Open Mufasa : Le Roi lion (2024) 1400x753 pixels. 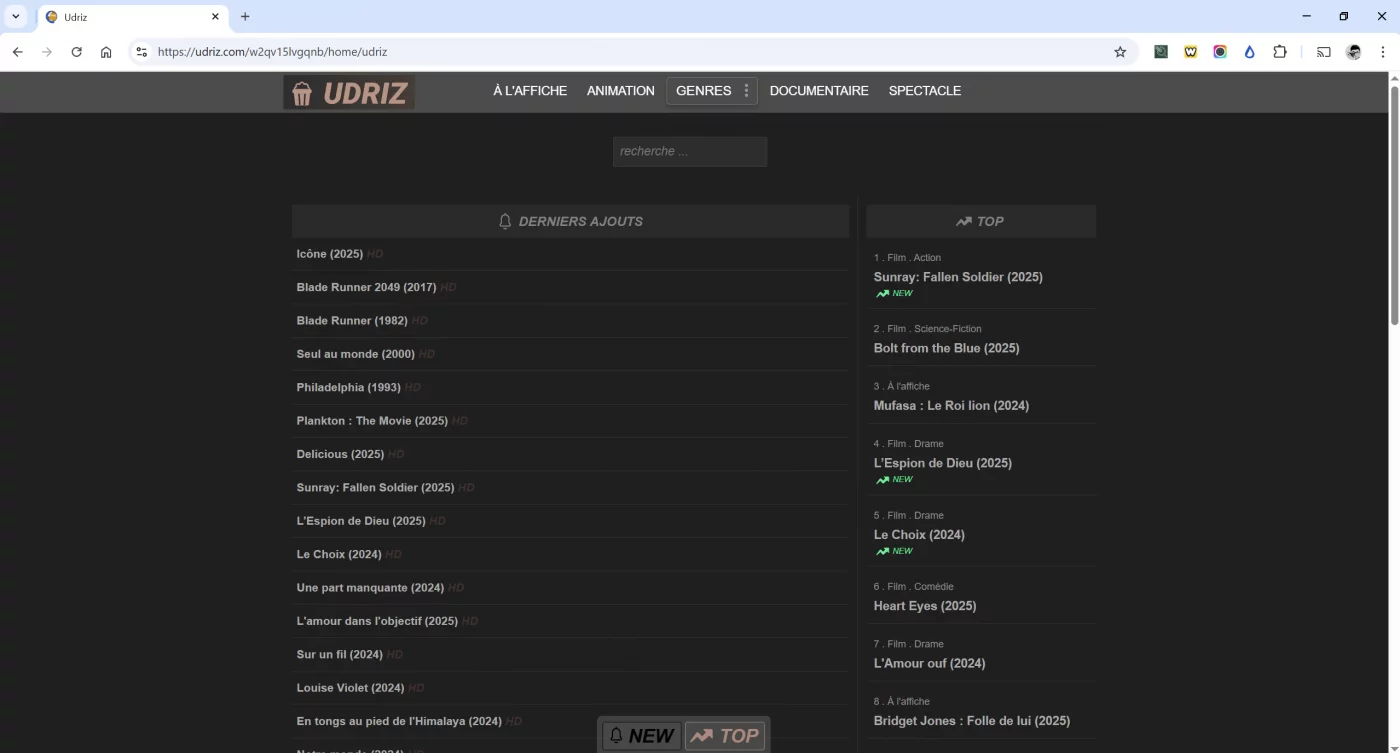tap(951, 405)
